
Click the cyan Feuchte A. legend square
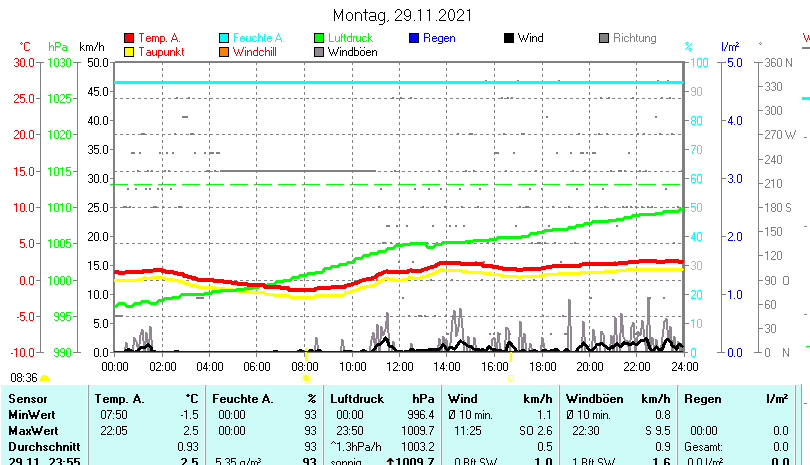coord(224,38)
